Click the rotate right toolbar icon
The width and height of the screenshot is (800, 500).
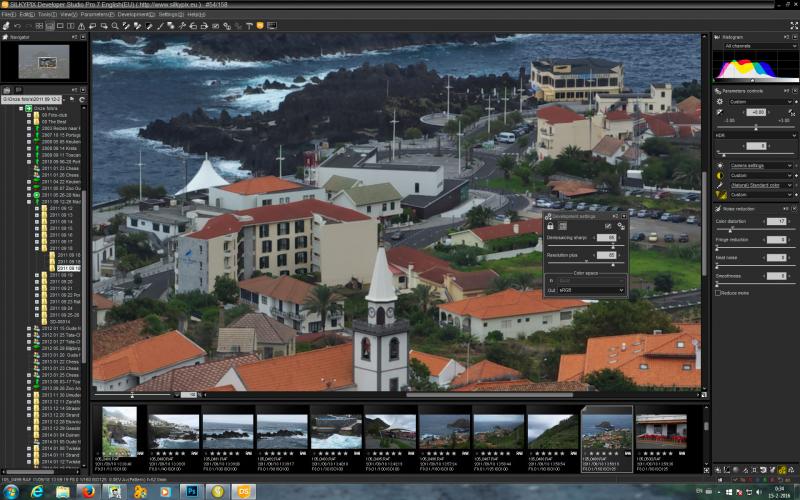pyautogui.click(x=204, y=26)
